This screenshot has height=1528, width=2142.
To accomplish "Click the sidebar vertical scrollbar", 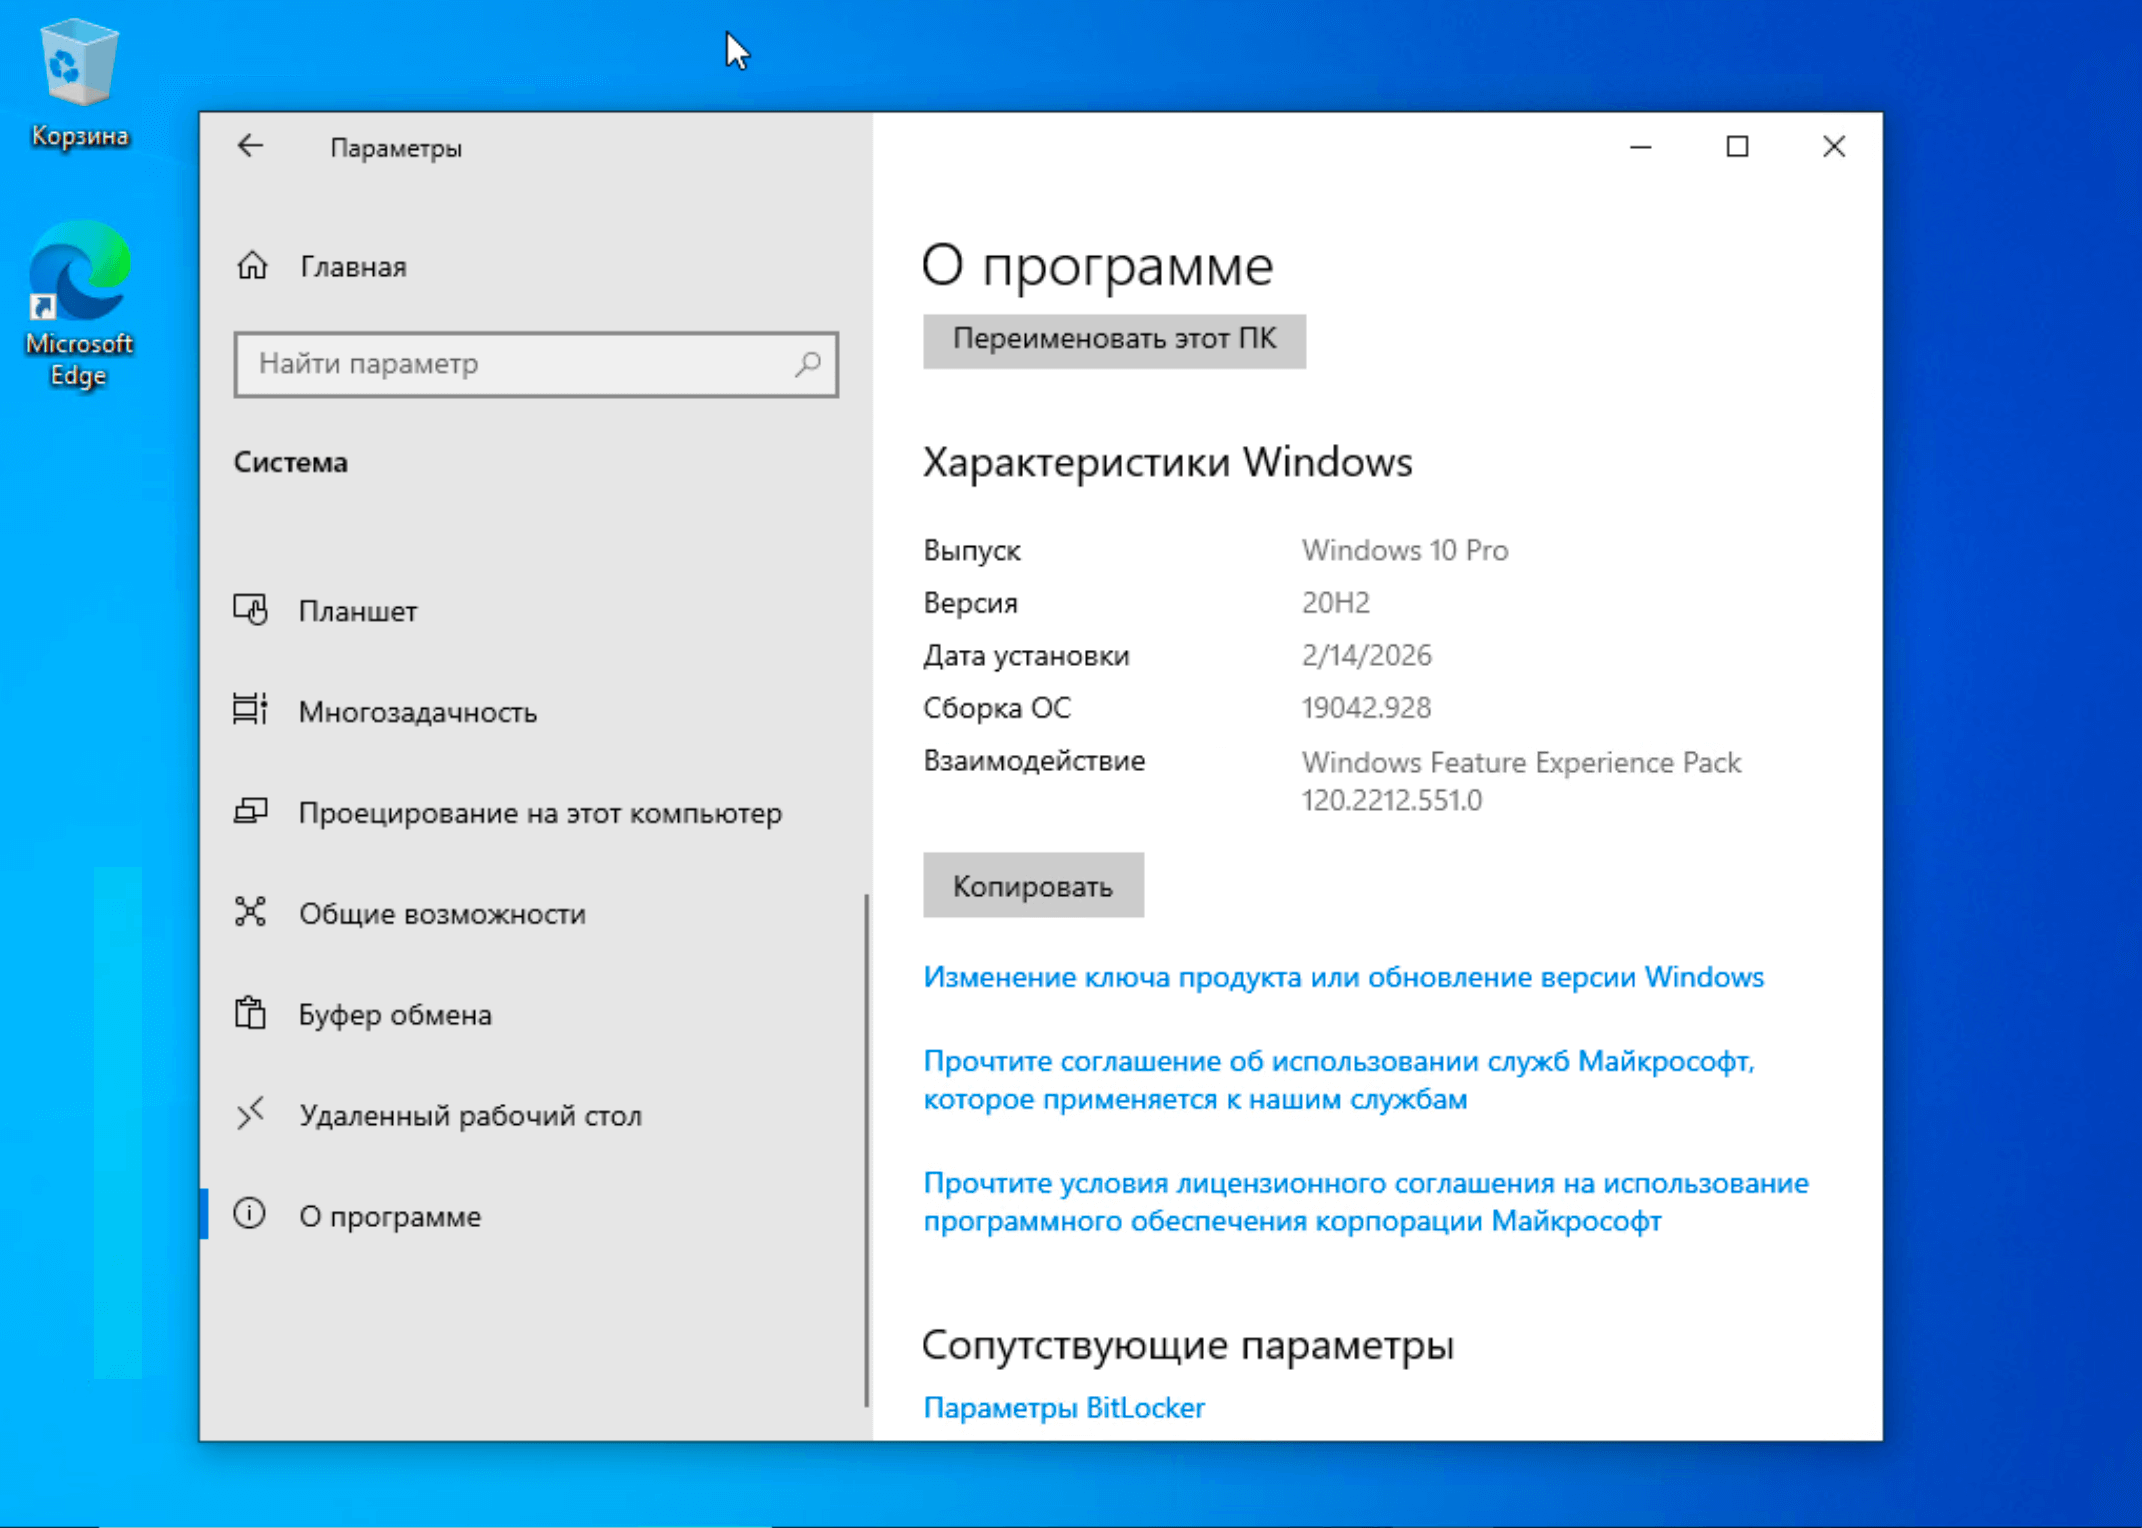I will click(x=866, y=1150).
